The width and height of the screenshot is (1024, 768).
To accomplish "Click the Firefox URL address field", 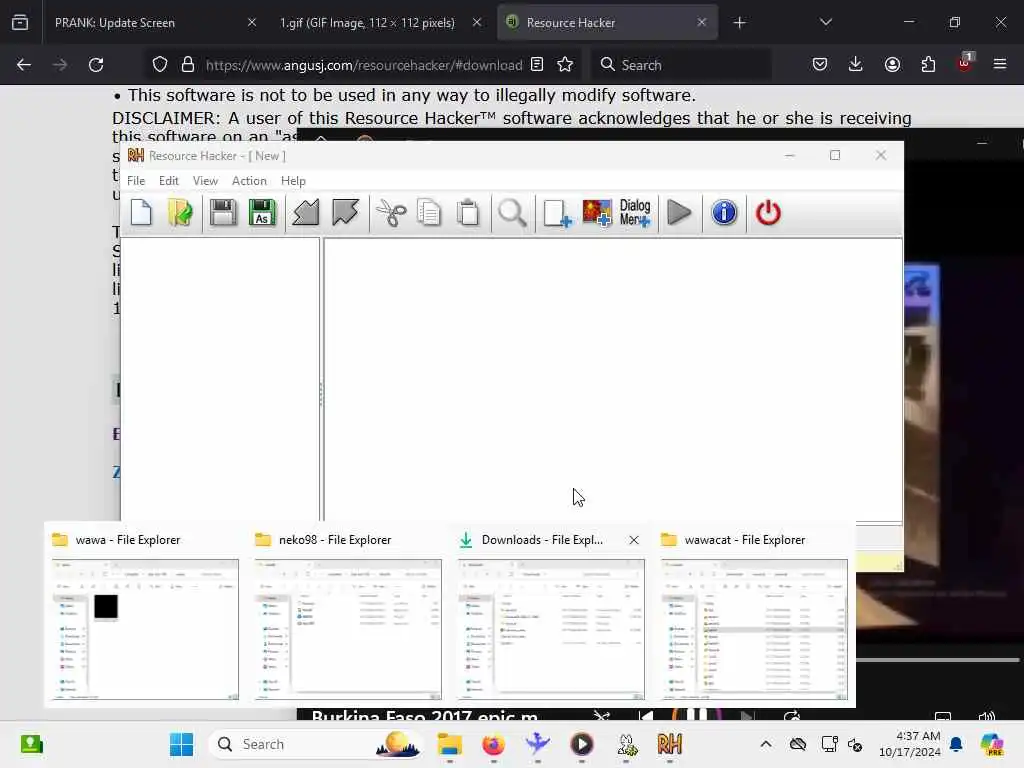I will (x=364, y=65).
